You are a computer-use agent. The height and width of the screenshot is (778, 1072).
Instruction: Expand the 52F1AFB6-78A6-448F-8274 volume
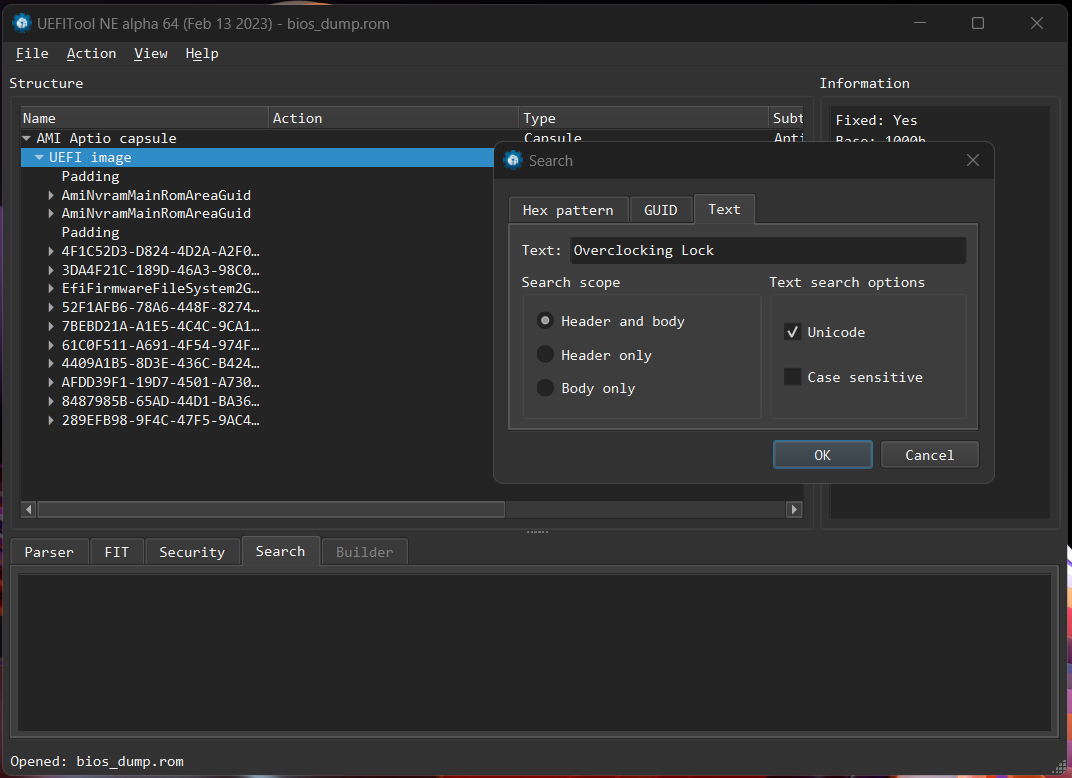(x=51, y=308)
